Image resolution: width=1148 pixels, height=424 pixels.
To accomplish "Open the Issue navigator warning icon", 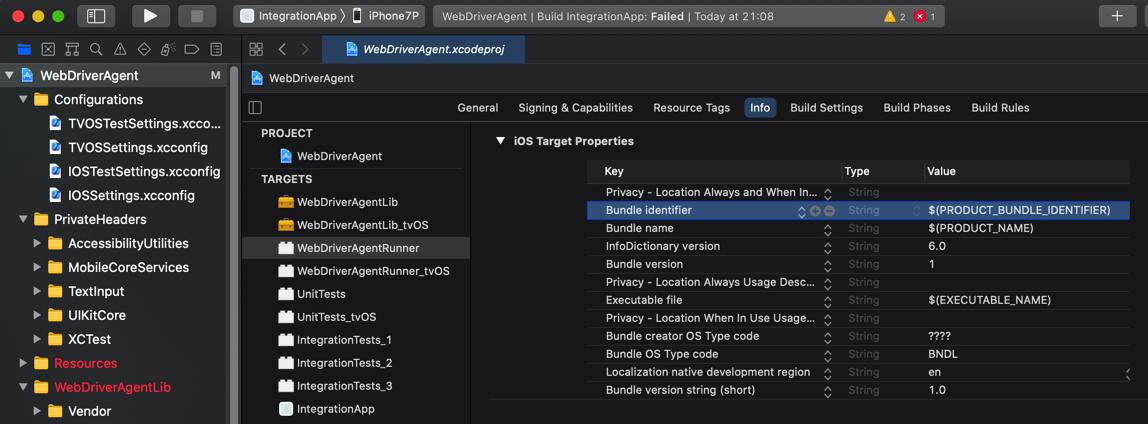I will pos(120,49).
